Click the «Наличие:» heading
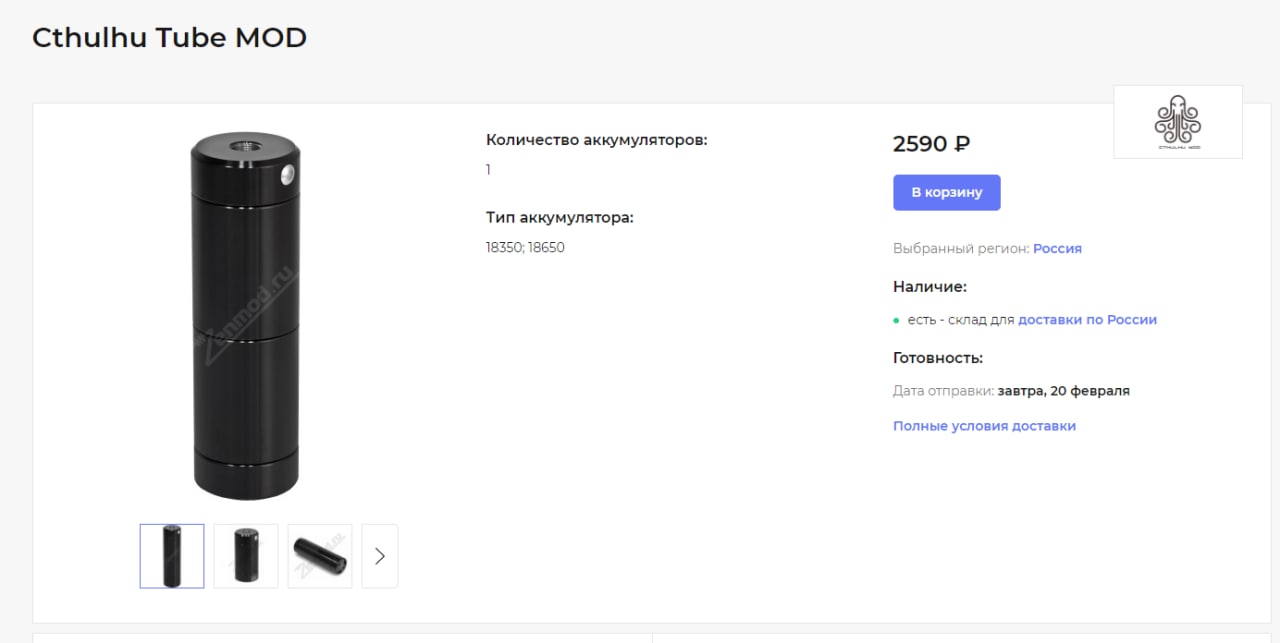The height and width of the screenshot is (643, 1280). (930, 287)
